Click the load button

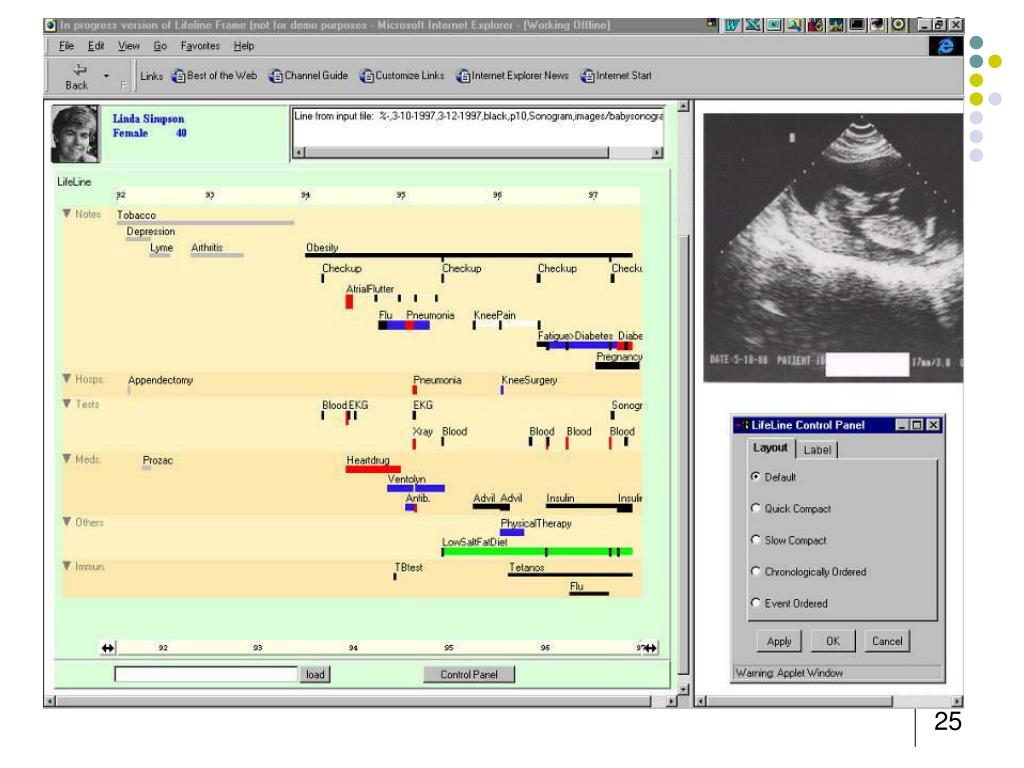[315, 675]
